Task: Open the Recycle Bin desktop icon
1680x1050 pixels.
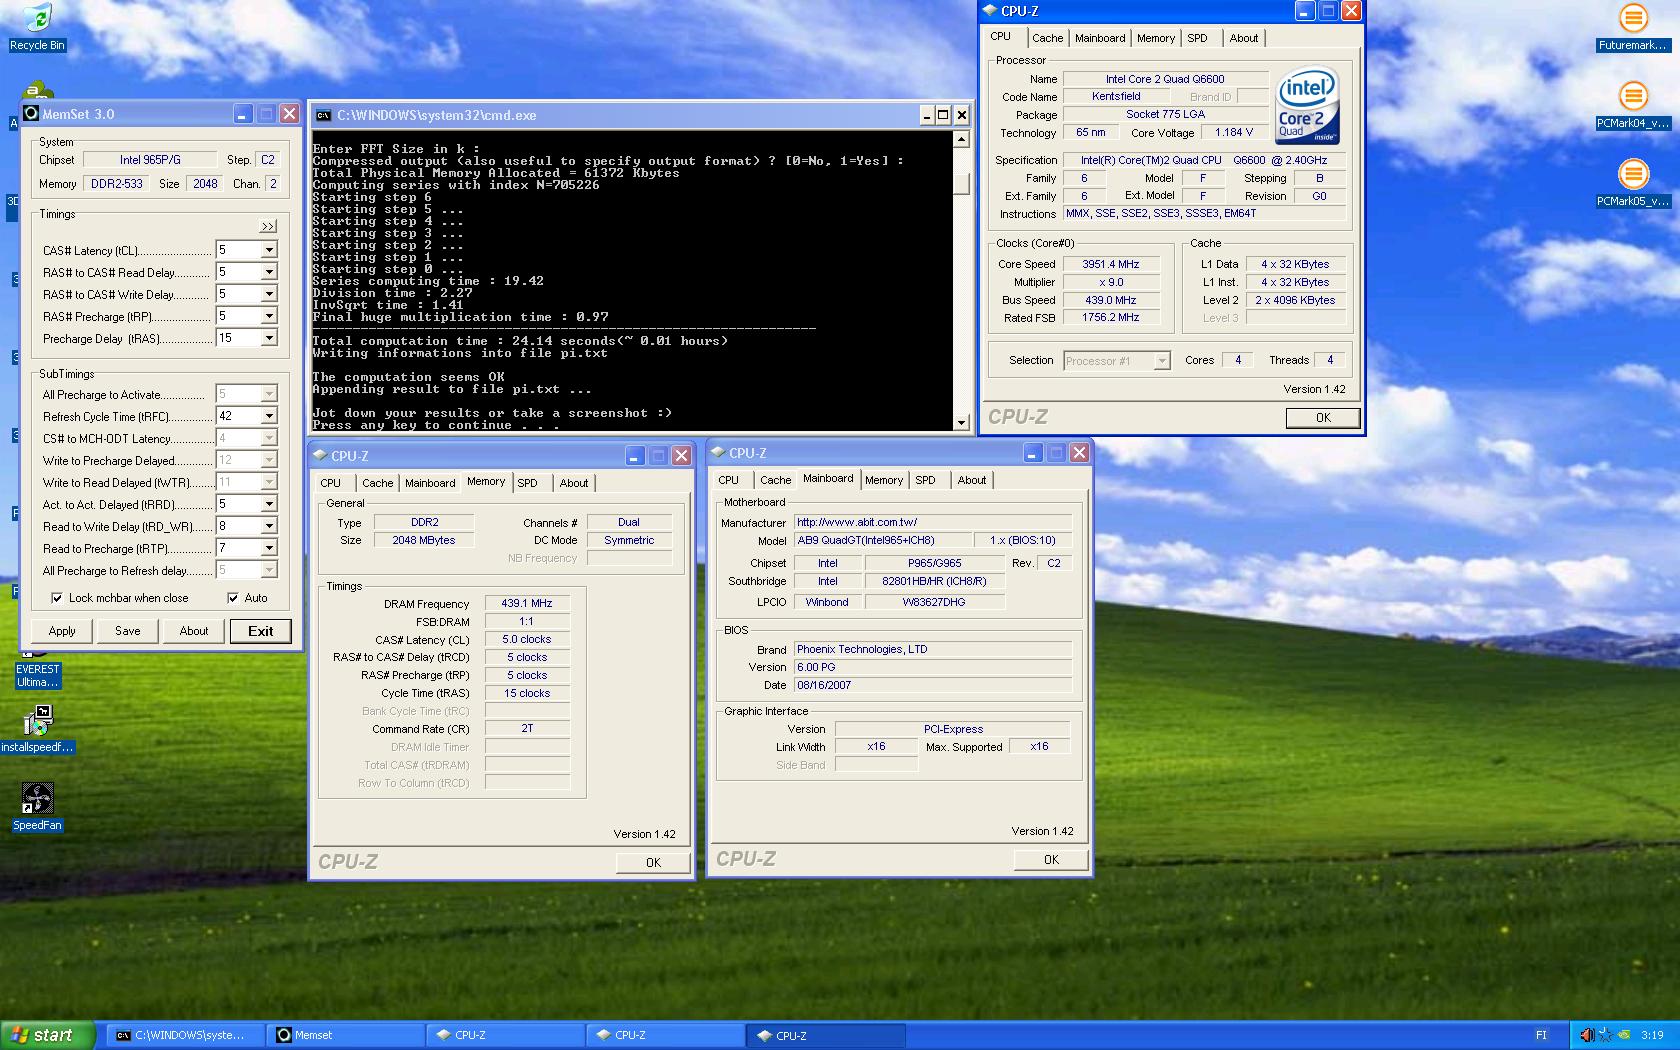Action: click(x=37, y=26)
